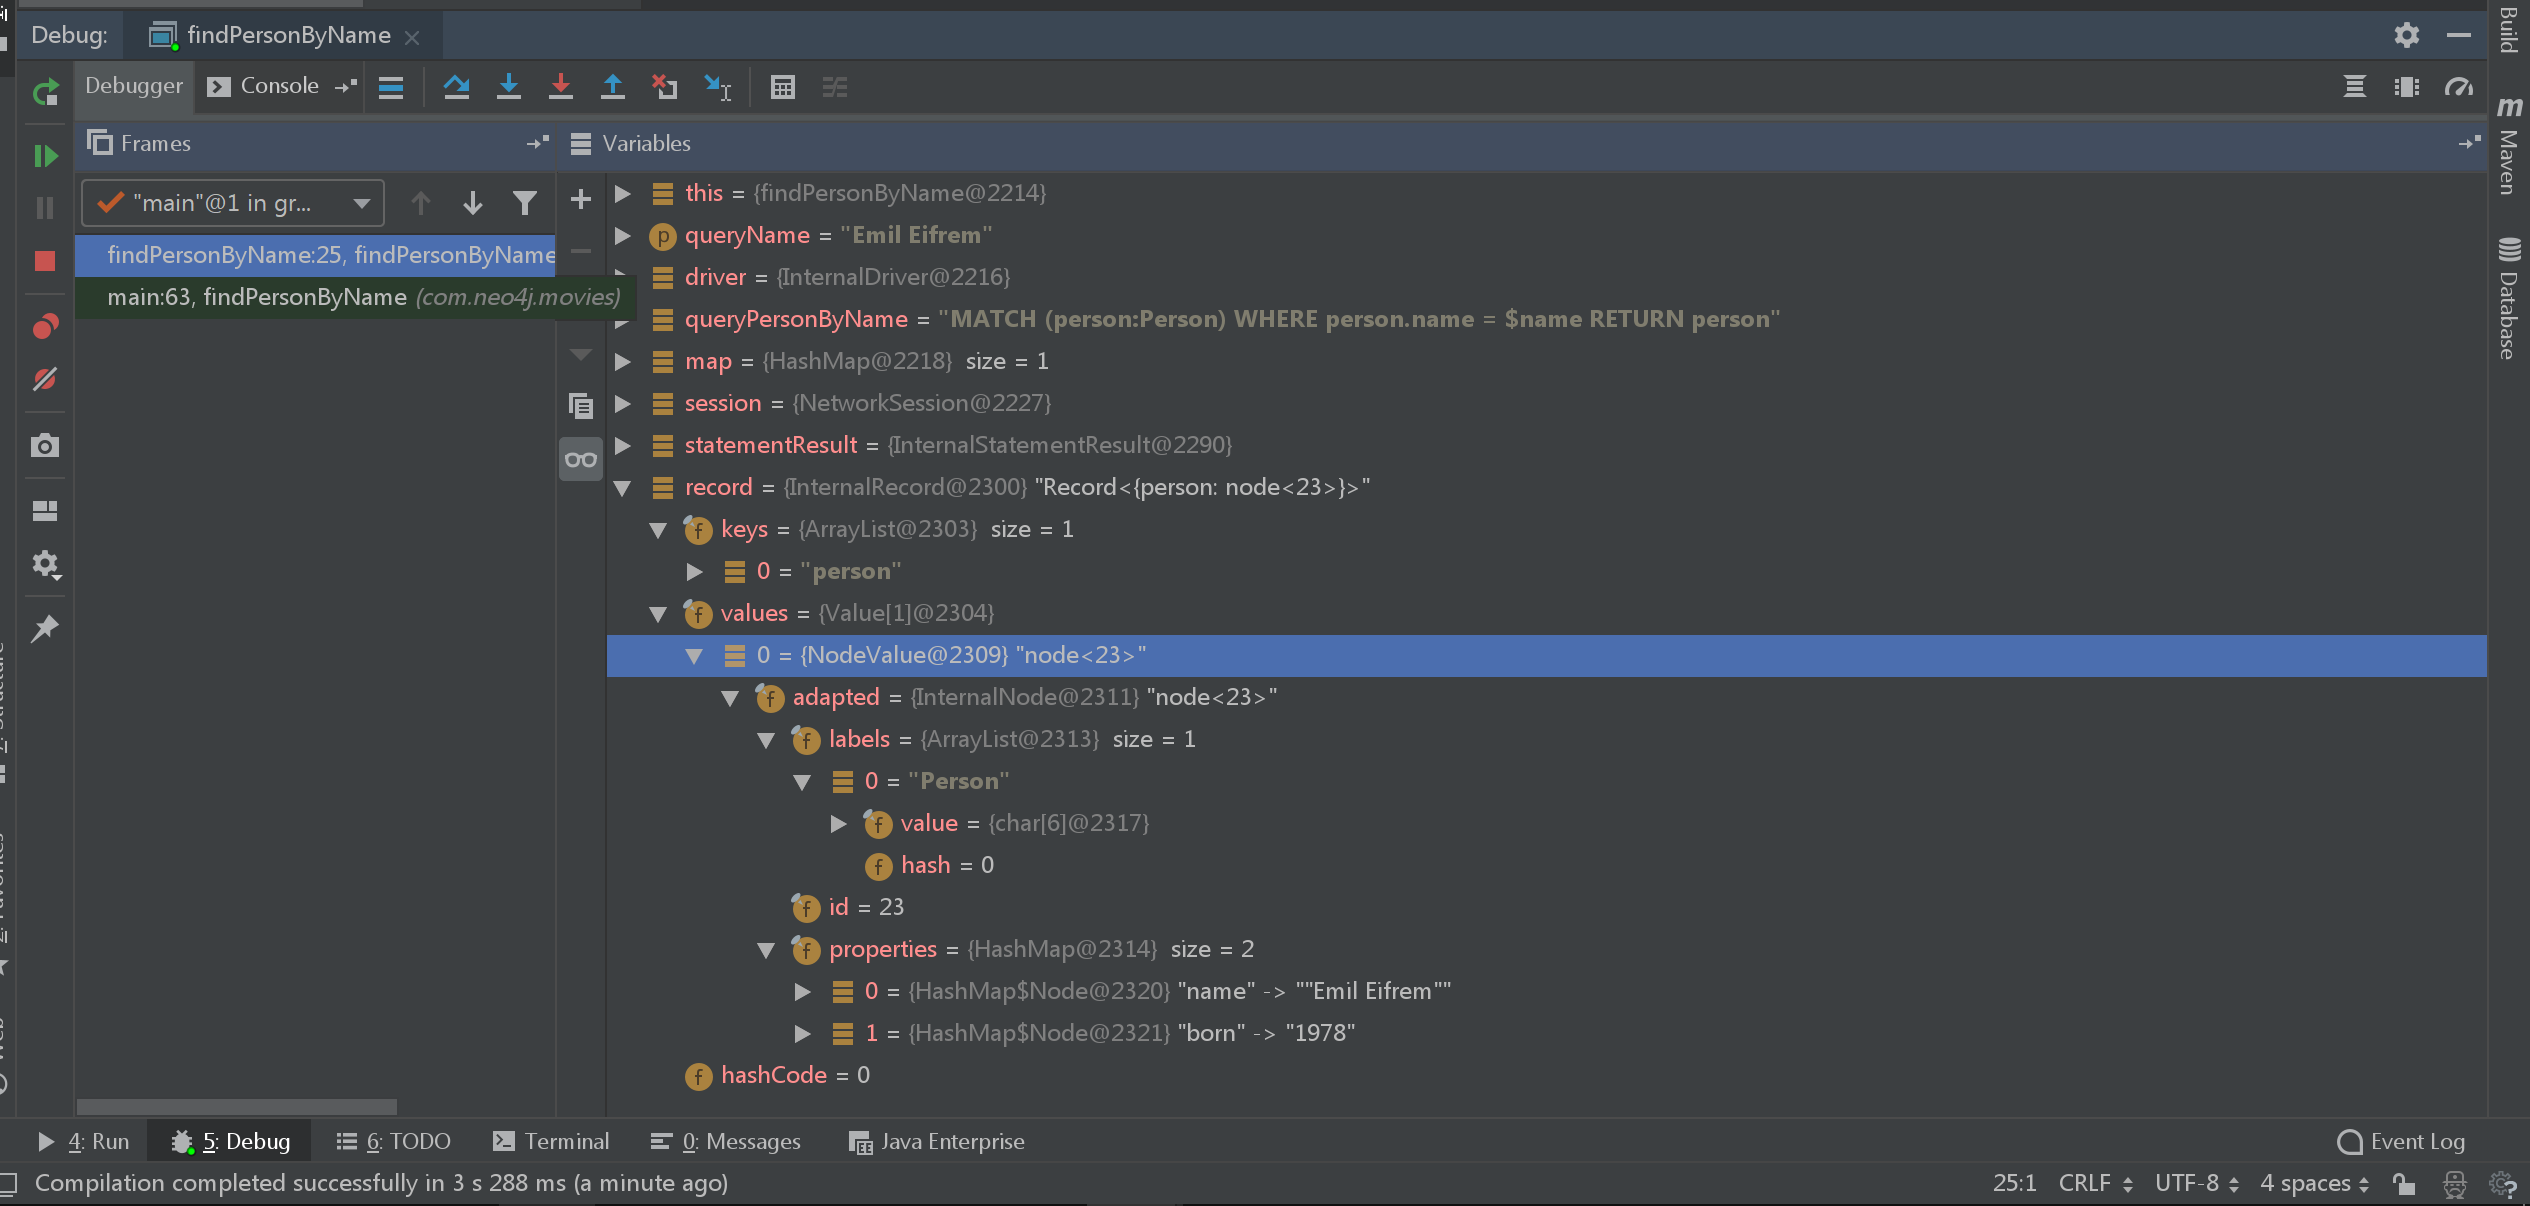This screenshot has width=2530, height=1206.
Task: Select the next frame with the down arrow
Action: 473,203
